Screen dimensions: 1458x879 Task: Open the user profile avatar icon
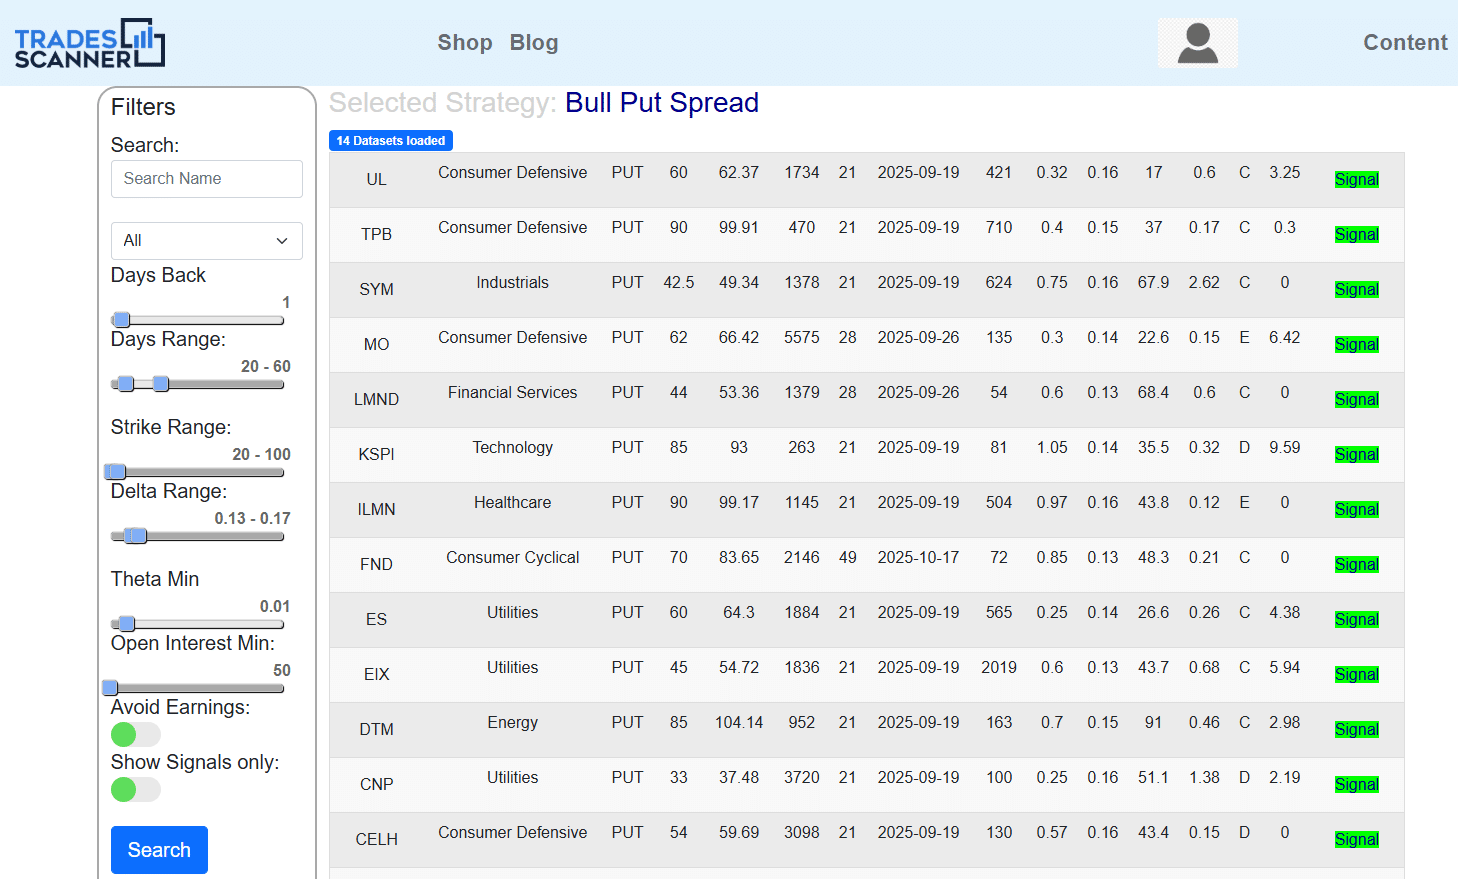click(x=1197, y=43)
